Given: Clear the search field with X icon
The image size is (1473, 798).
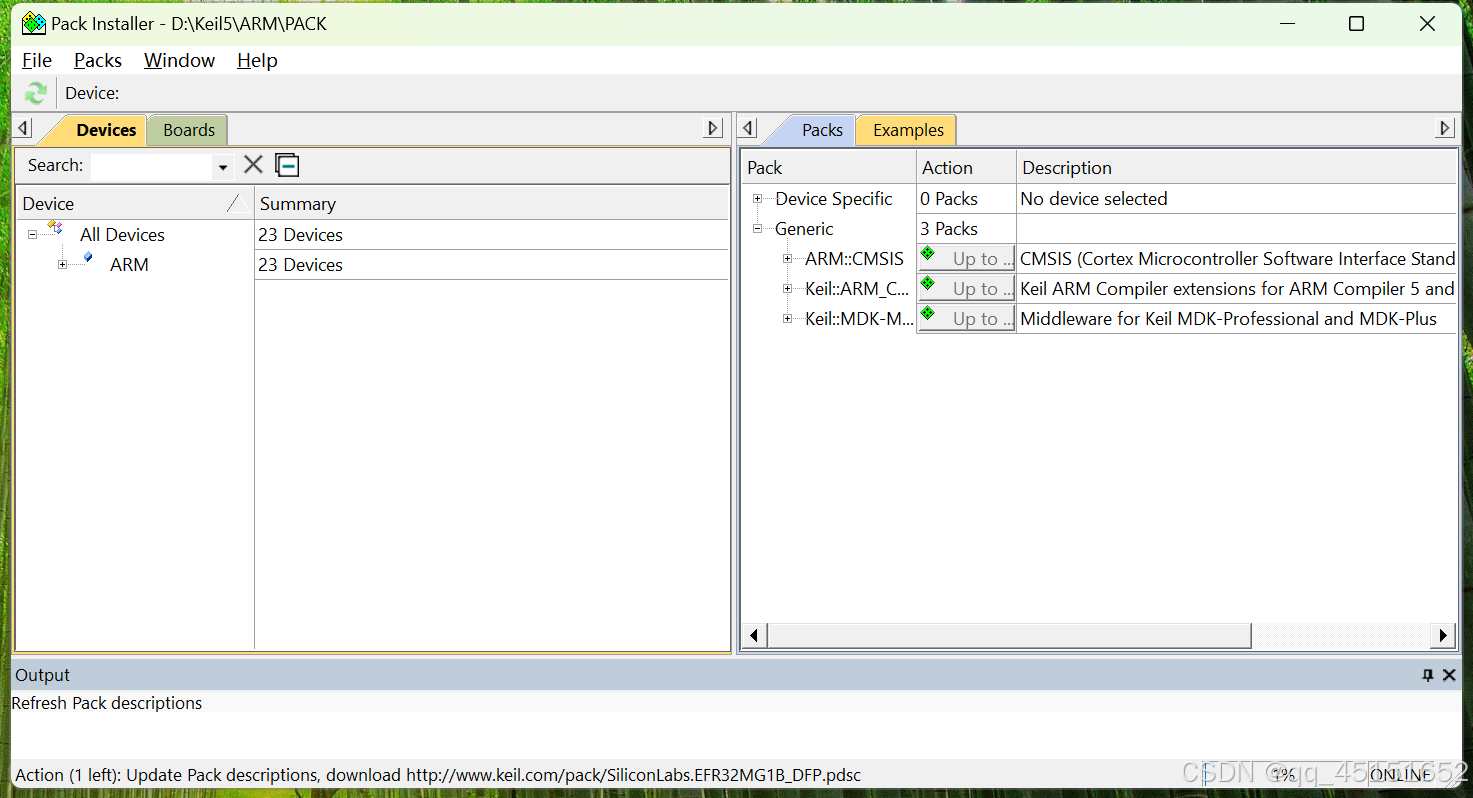Looking at the screenshot, I should point(253,165).
